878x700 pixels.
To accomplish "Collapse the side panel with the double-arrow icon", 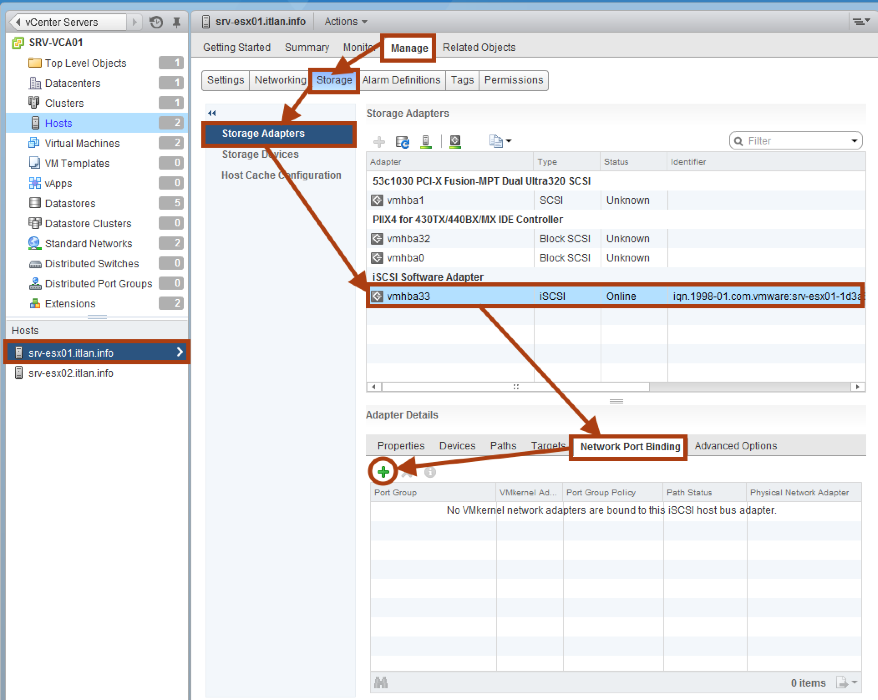I will (x=212, y=113).
